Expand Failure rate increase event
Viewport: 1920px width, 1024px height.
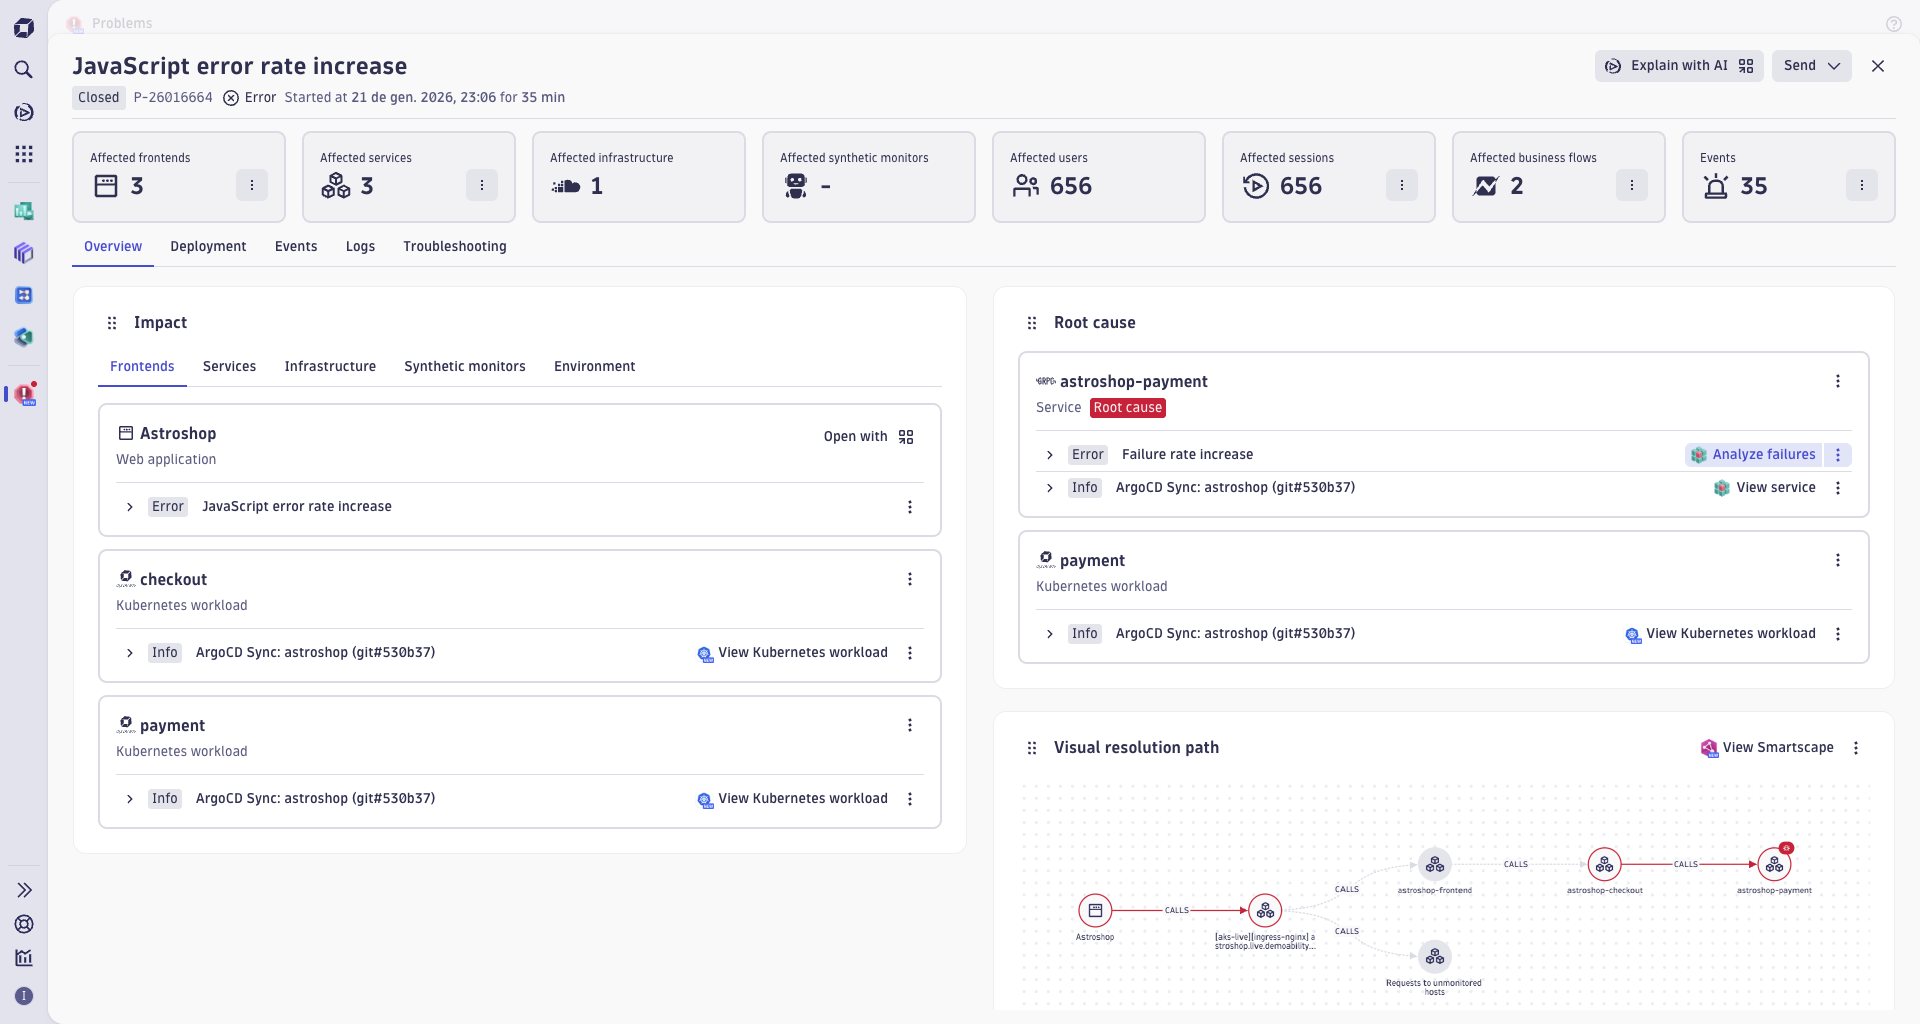[x=1050, y=455]
